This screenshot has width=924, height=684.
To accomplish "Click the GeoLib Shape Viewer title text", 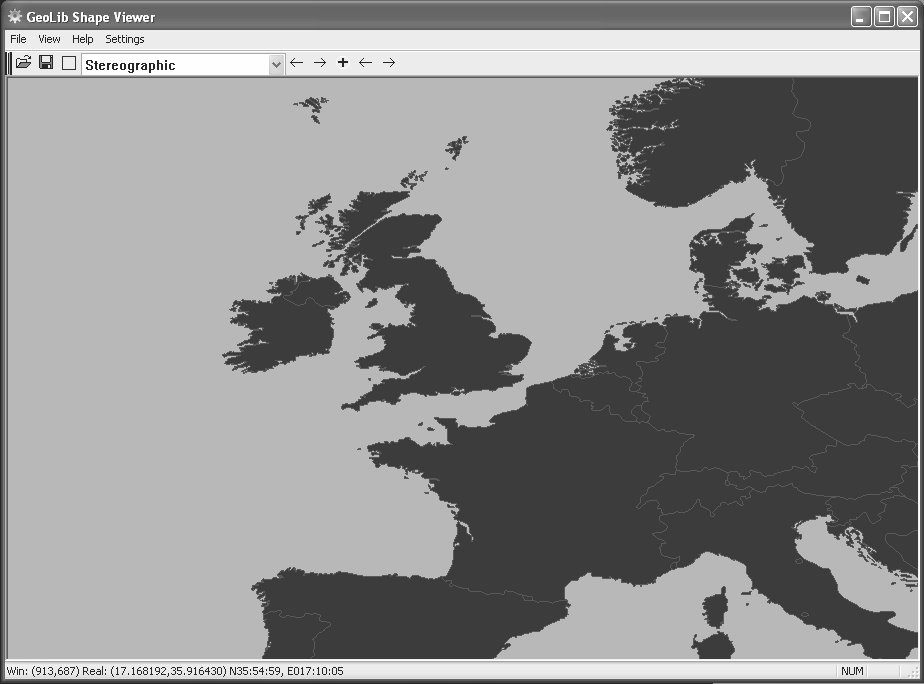I will [x=91, y=17].
